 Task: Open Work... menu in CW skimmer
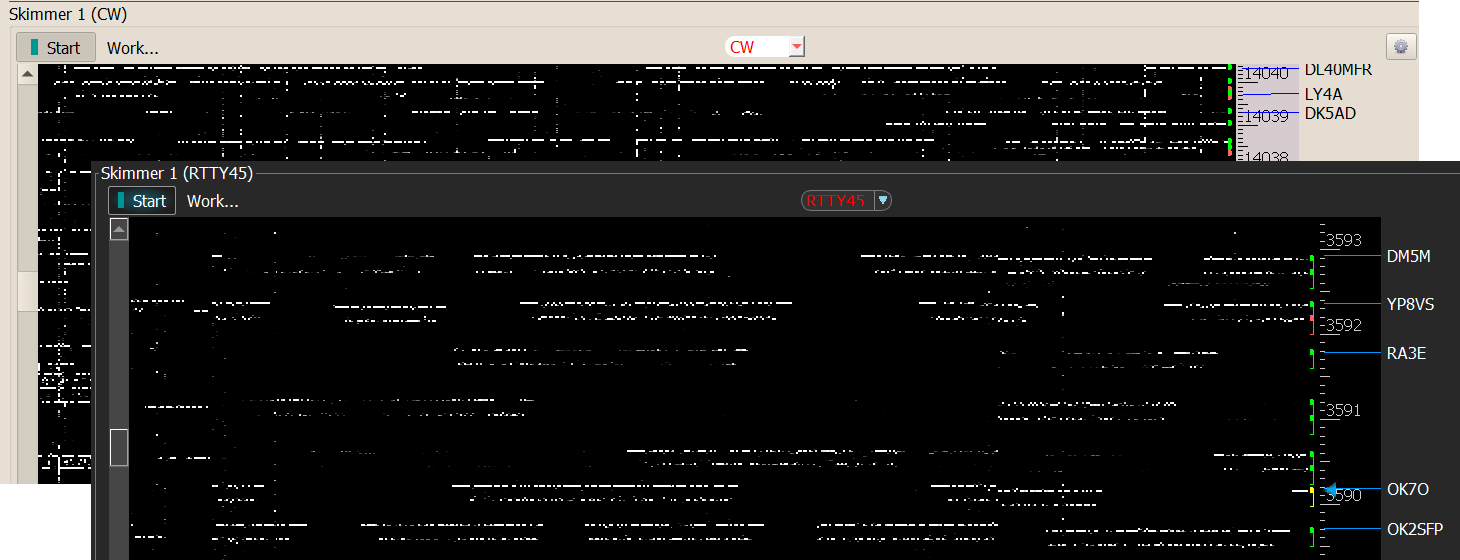(133, 48)
